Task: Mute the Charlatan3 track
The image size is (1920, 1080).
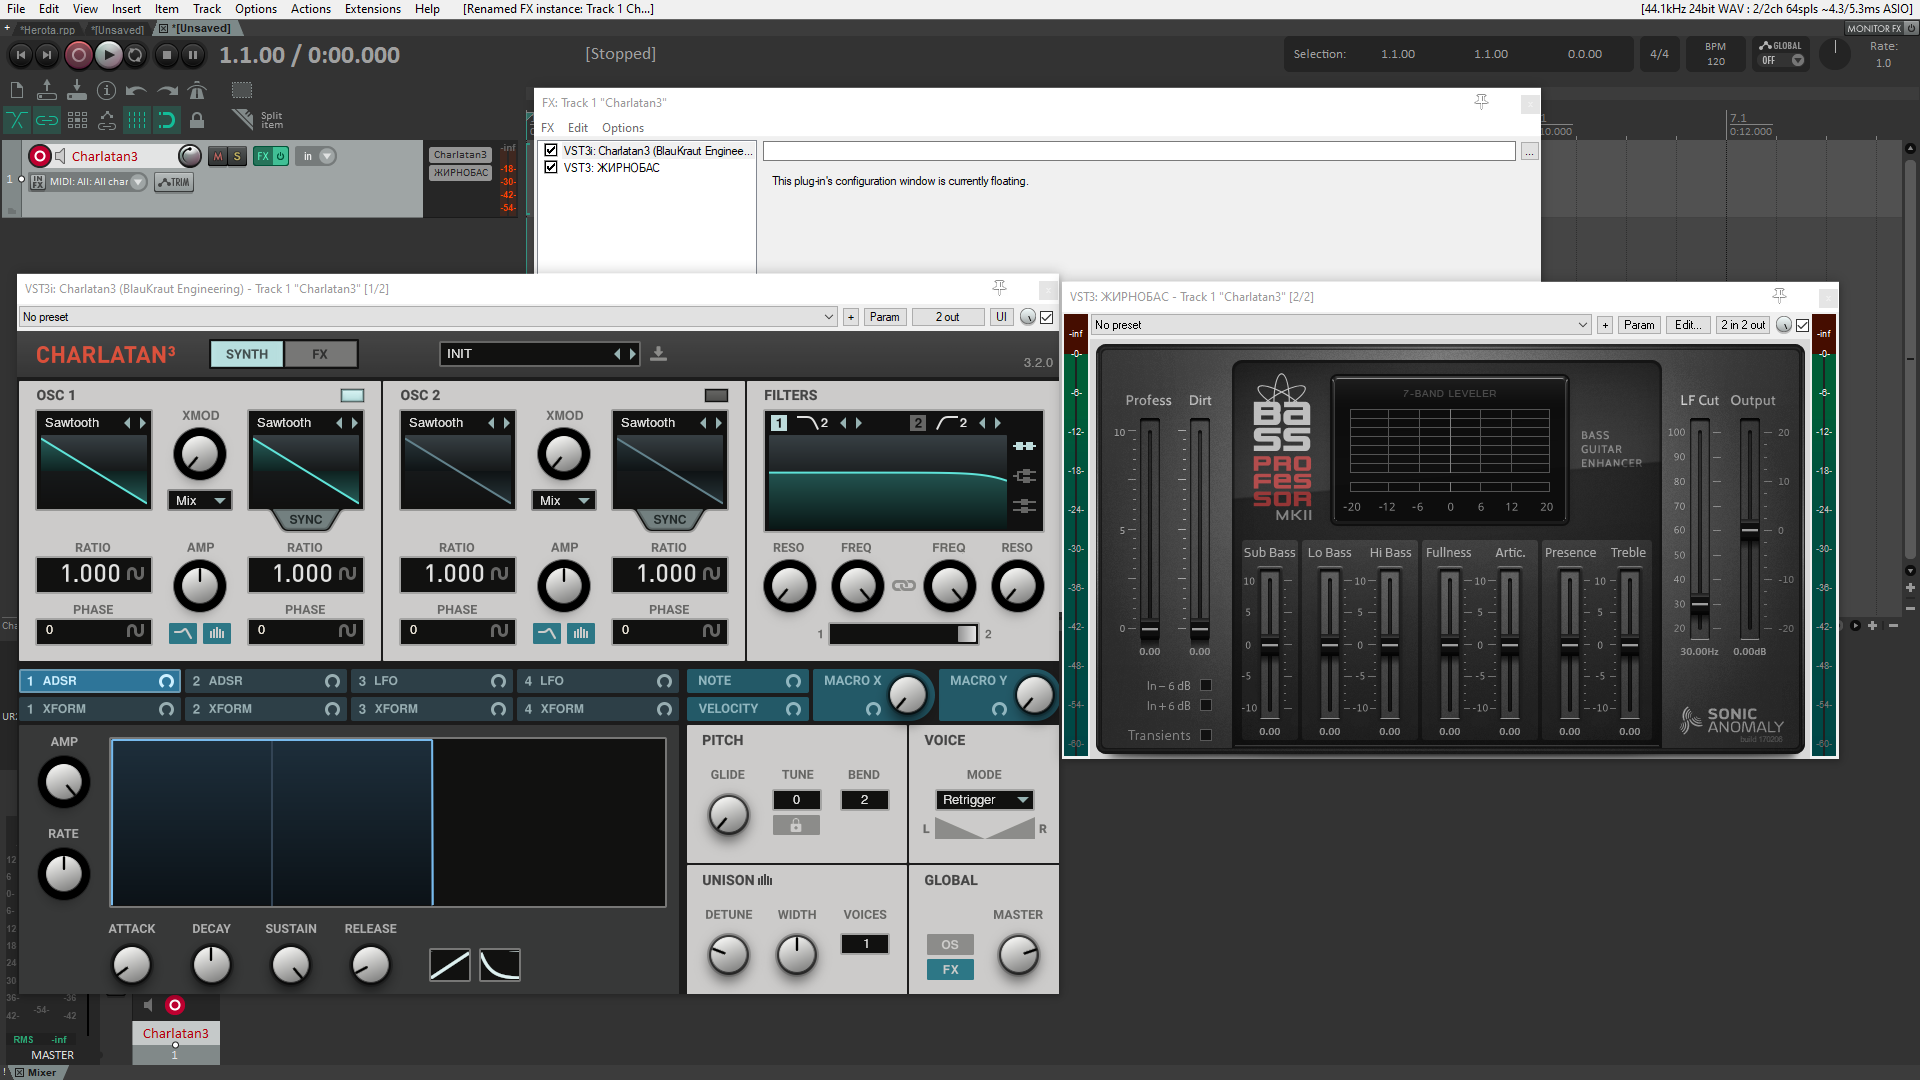Action: pos(217,156)
